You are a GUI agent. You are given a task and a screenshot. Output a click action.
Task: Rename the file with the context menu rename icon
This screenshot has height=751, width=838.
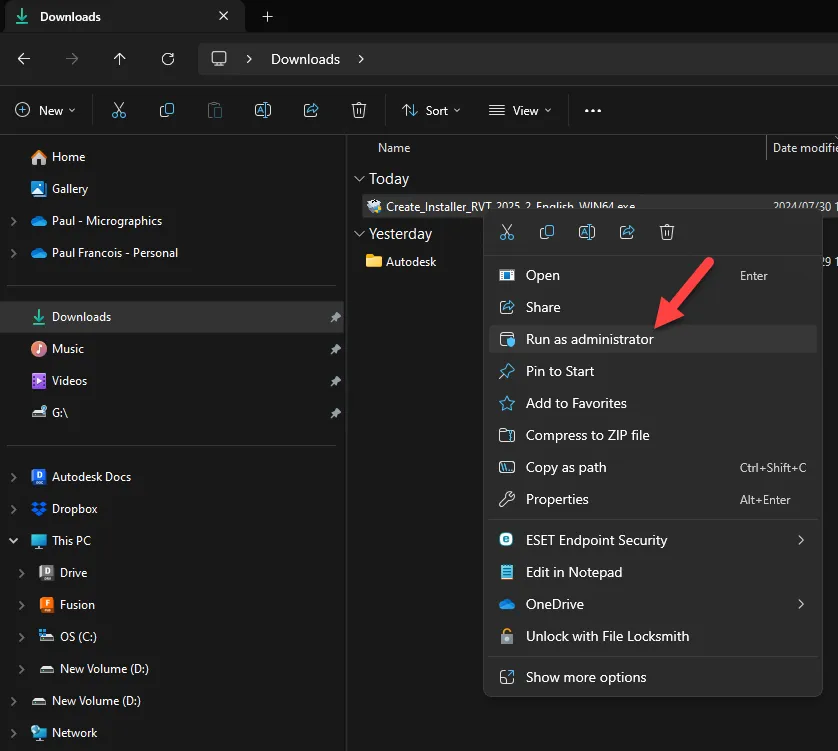(x=586, y=232)
